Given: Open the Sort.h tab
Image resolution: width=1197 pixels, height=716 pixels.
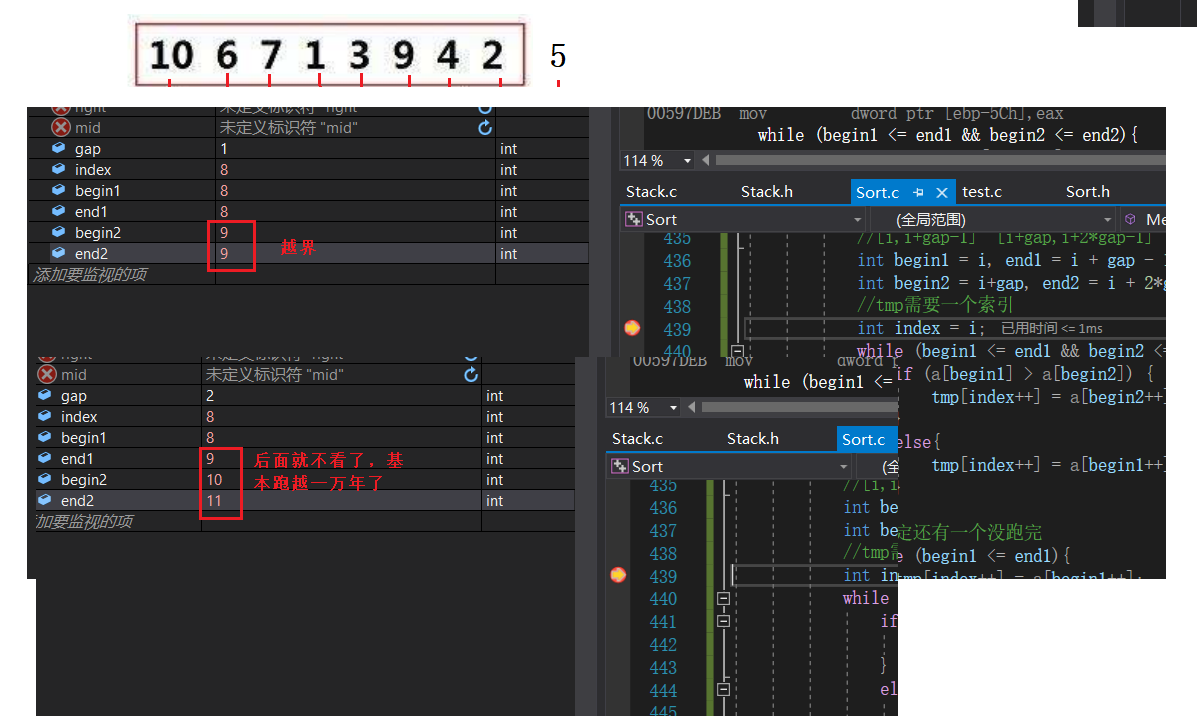Looking at the screenshot, I should (1087, 192).
